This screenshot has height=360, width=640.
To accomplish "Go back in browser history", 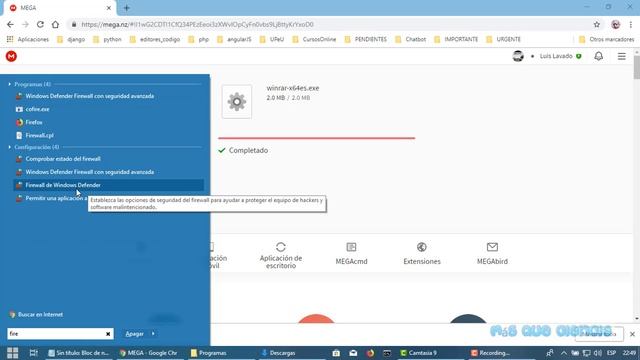I will pyautogui.click(x=10, y=24).
